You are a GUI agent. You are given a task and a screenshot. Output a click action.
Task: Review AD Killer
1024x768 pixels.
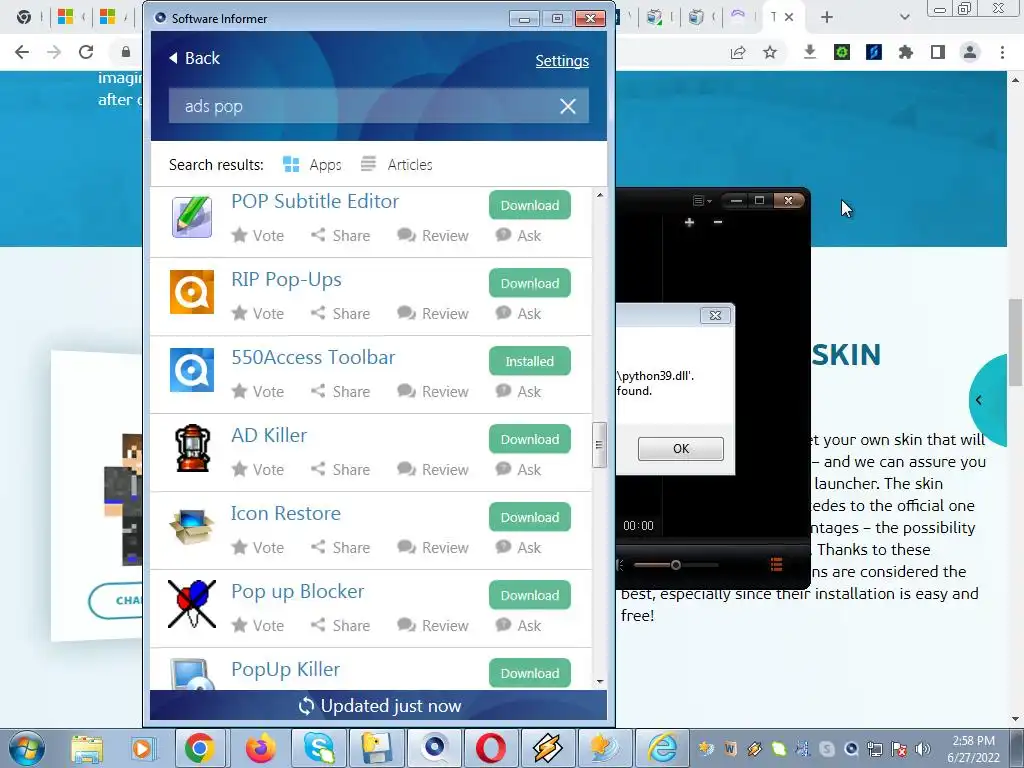tap(433, 470)
